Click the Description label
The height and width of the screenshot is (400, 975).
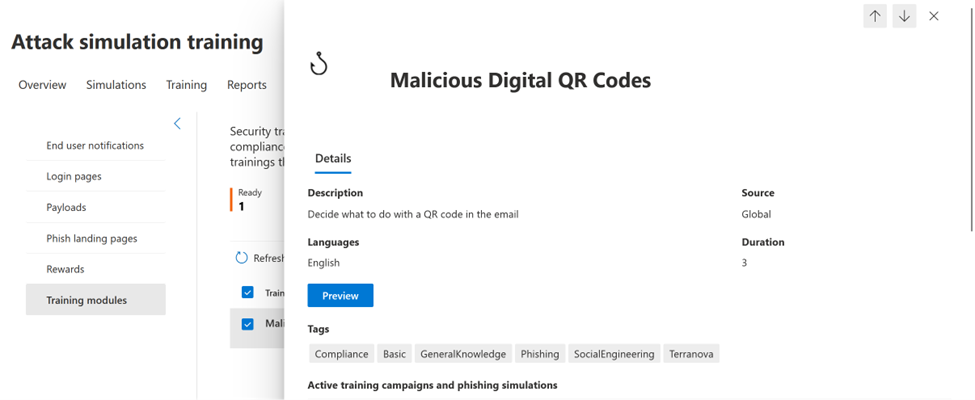coord(335,193)
